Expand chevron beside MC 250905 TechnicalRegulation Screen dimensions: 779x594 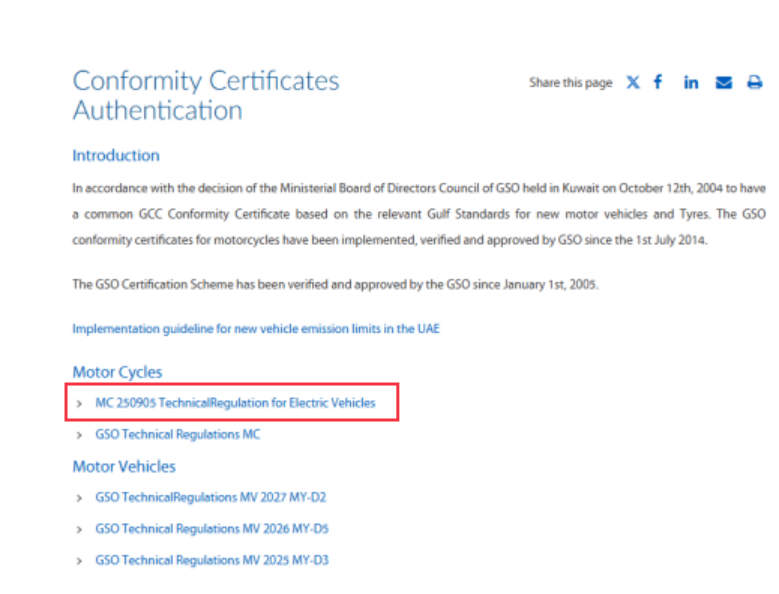80,404
